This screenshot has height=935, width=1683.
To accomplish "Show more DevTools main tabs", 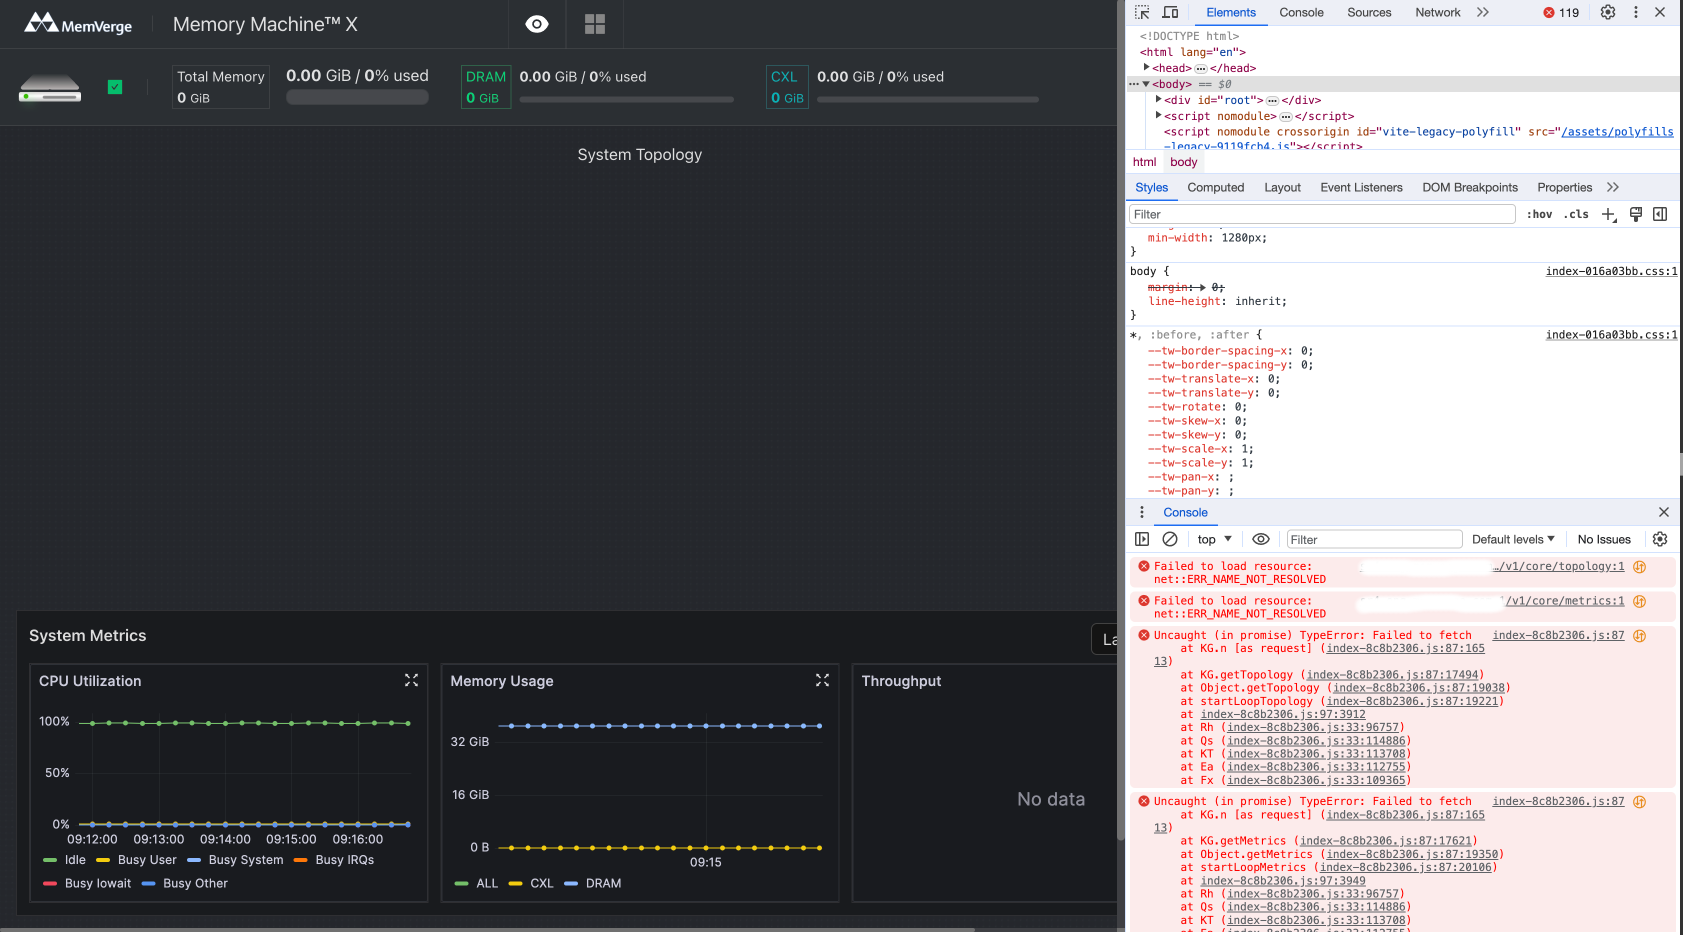I will 1483,12.
